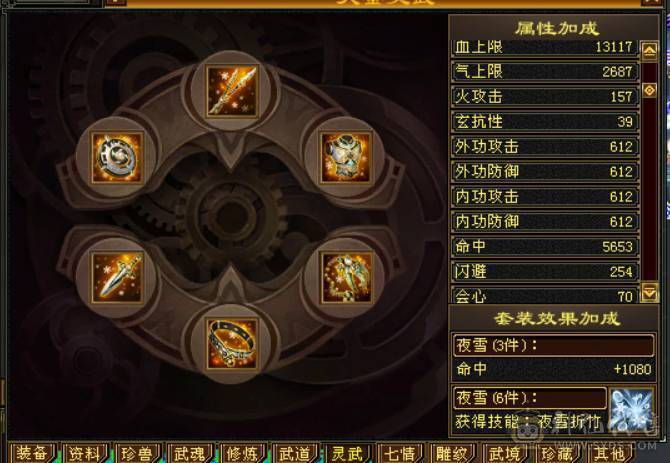Click the 夜雪 (3件) set bonus header
The width and height of the screenshot is (670, 463).
pos(553,345)
